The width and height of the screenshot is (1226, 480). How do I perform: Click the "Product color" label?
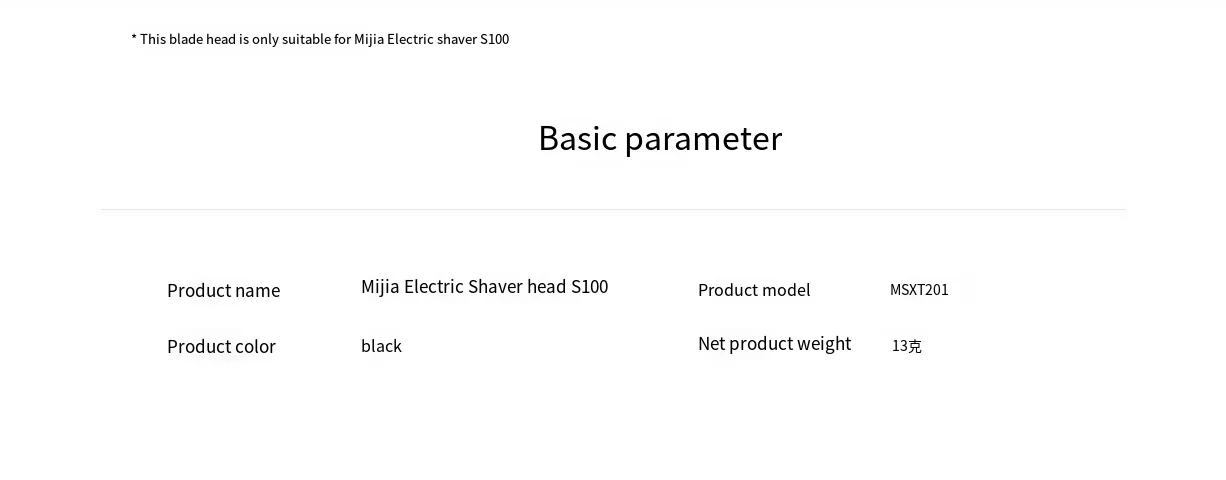pyautogui.click(x=221, y=346)
